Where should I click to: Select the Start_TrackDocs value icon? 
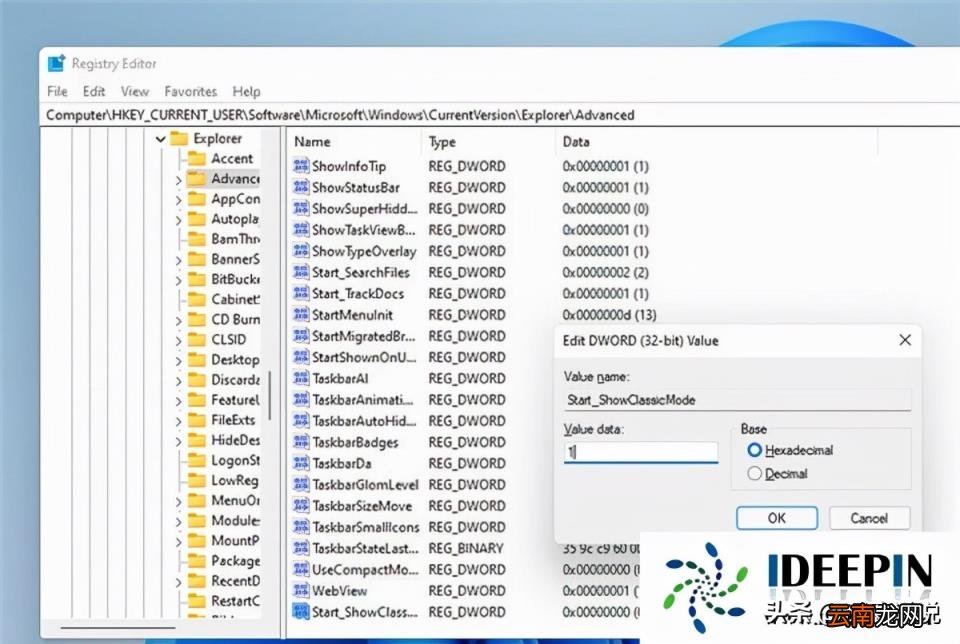pos(301,293)
